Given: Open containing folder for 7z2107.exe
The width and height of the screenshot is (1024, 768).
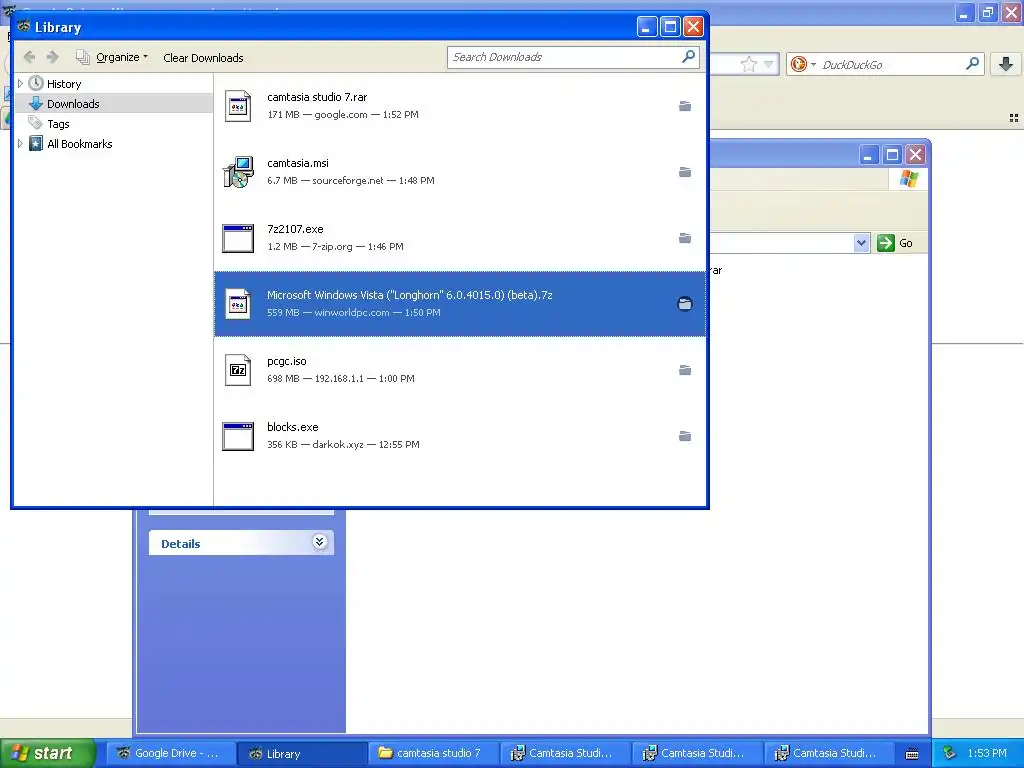Looking at the screenshot, I should coord(684,238).
